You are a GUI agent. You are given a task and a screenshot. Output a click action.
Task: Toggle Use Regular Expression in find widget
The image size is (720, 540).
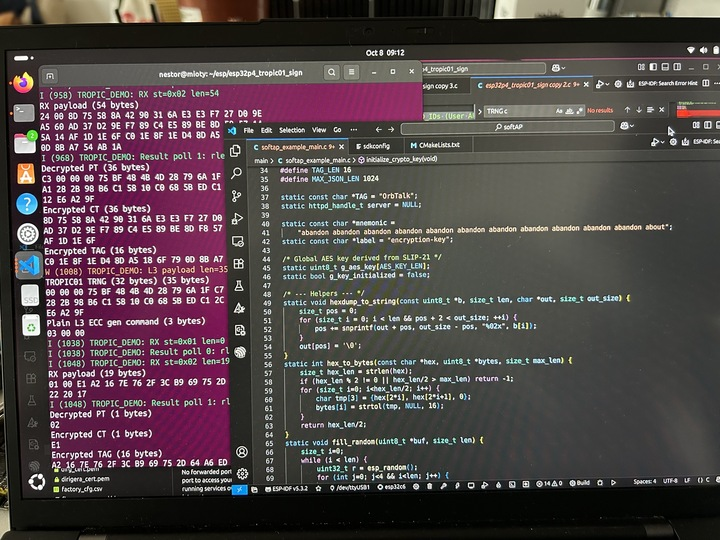coord(579,110)
